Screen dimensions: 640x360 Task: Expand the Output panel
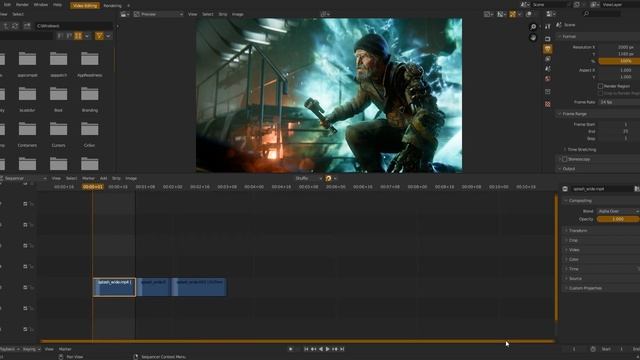click(x=598, y=169)
